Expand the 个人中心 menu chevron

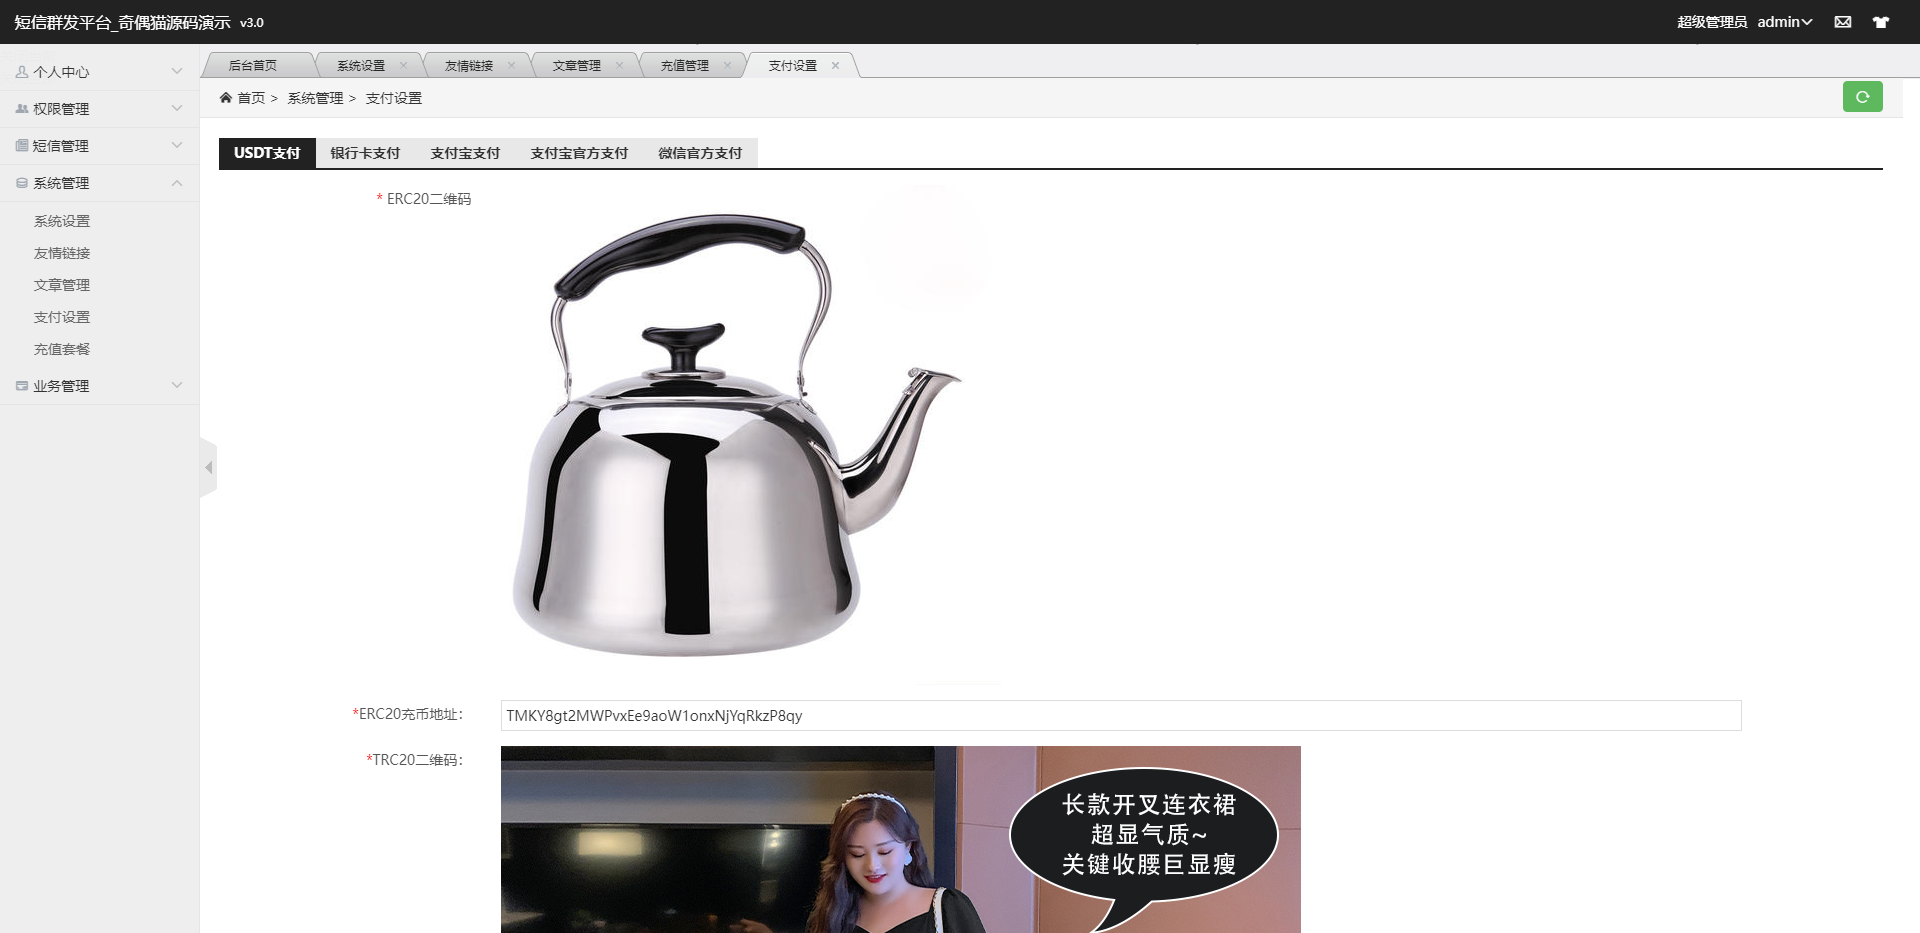pyautogui.click(x=177, y=72)
